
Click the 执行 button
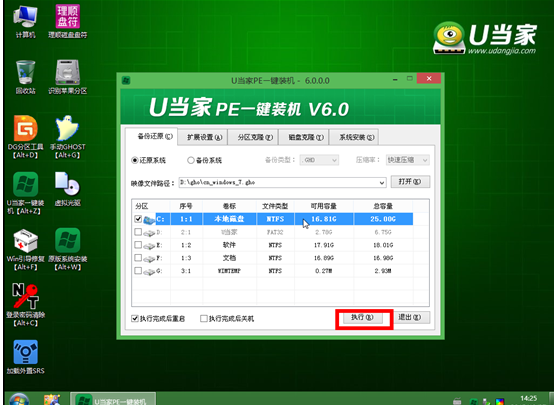[x=363, y=317]
